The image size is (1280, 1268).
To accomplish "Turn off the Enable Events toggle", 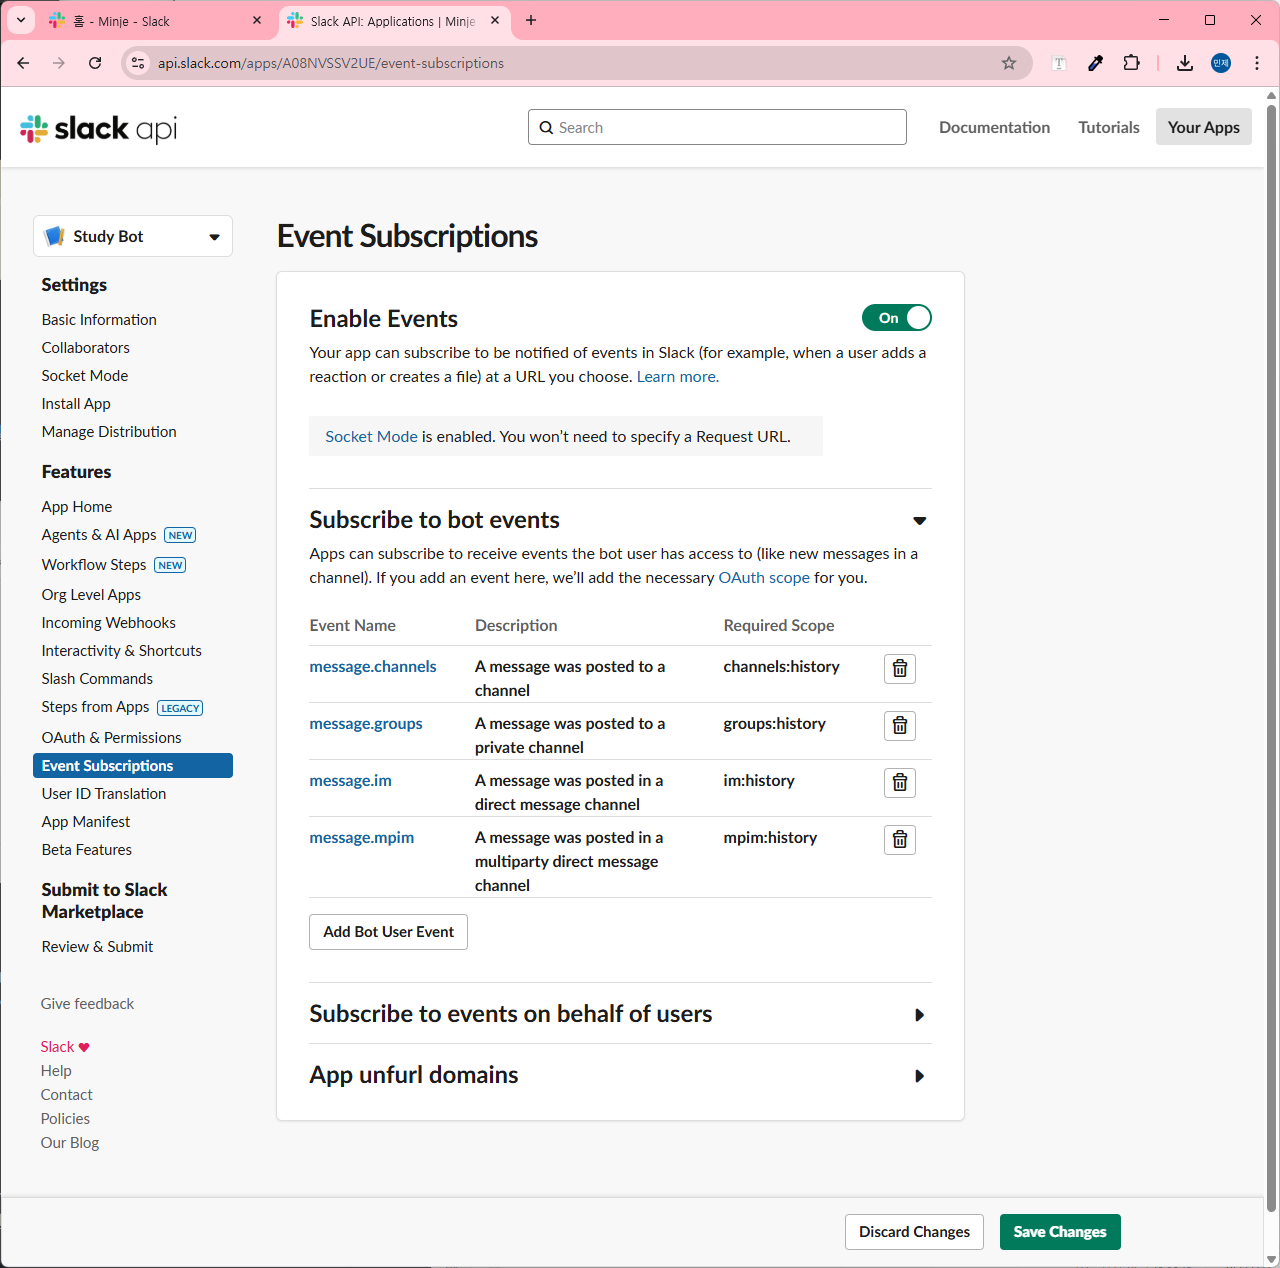I will click(x=897, y=318).
